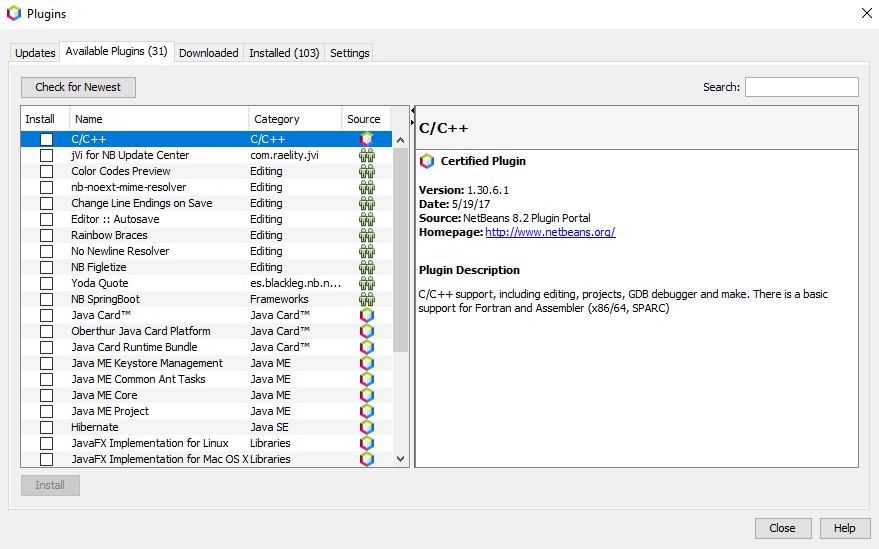Click the NetBeans source icon for Hibernate

[367, 427]
